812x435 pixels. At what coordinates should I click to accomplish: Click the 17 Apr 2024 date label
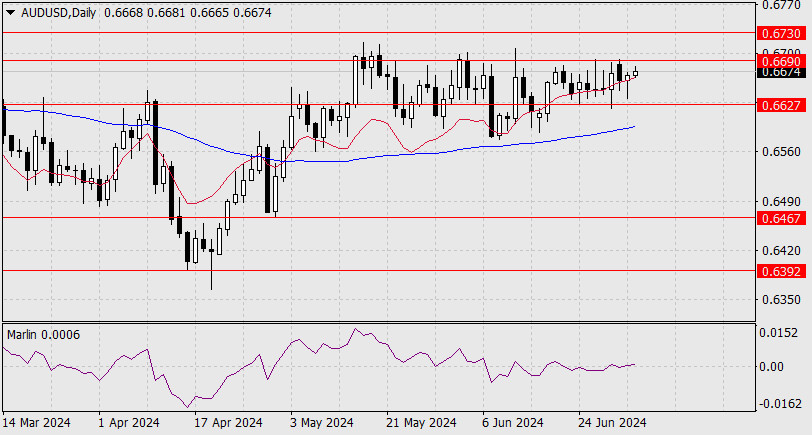tap(228, 423)
